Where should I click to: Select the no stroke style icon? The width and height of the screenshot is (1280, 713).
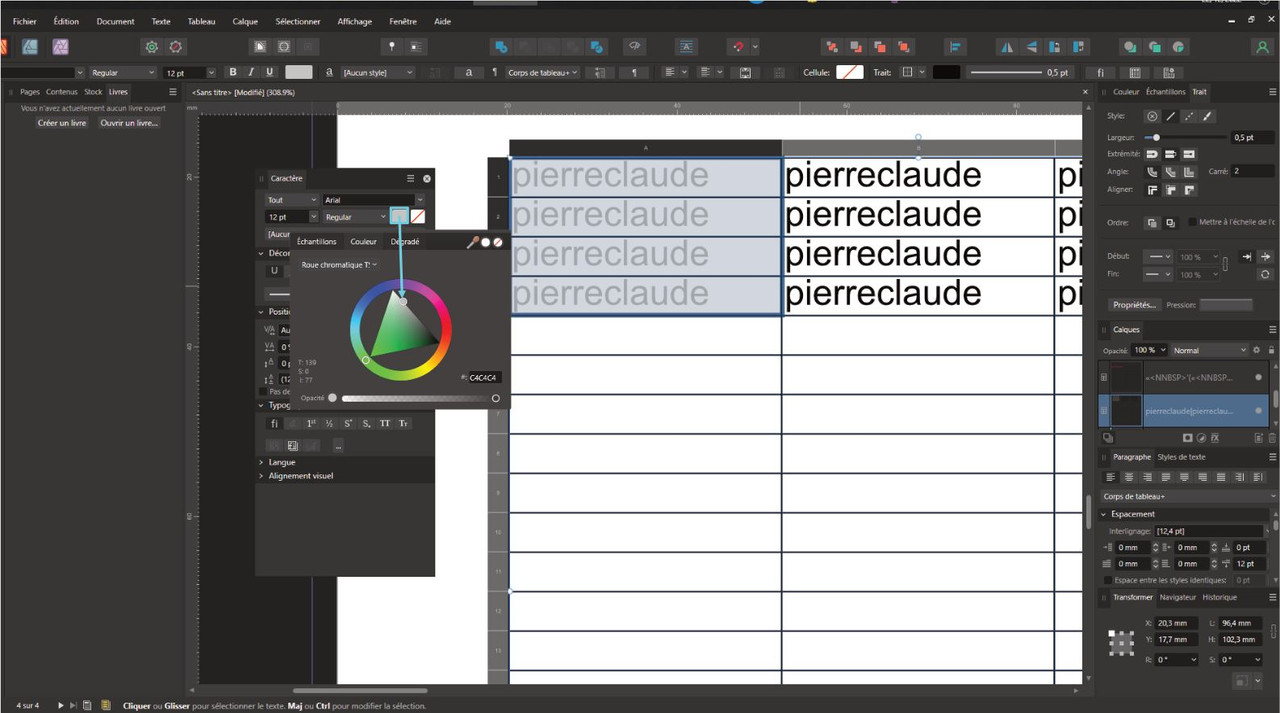[x=1152, y=116]
